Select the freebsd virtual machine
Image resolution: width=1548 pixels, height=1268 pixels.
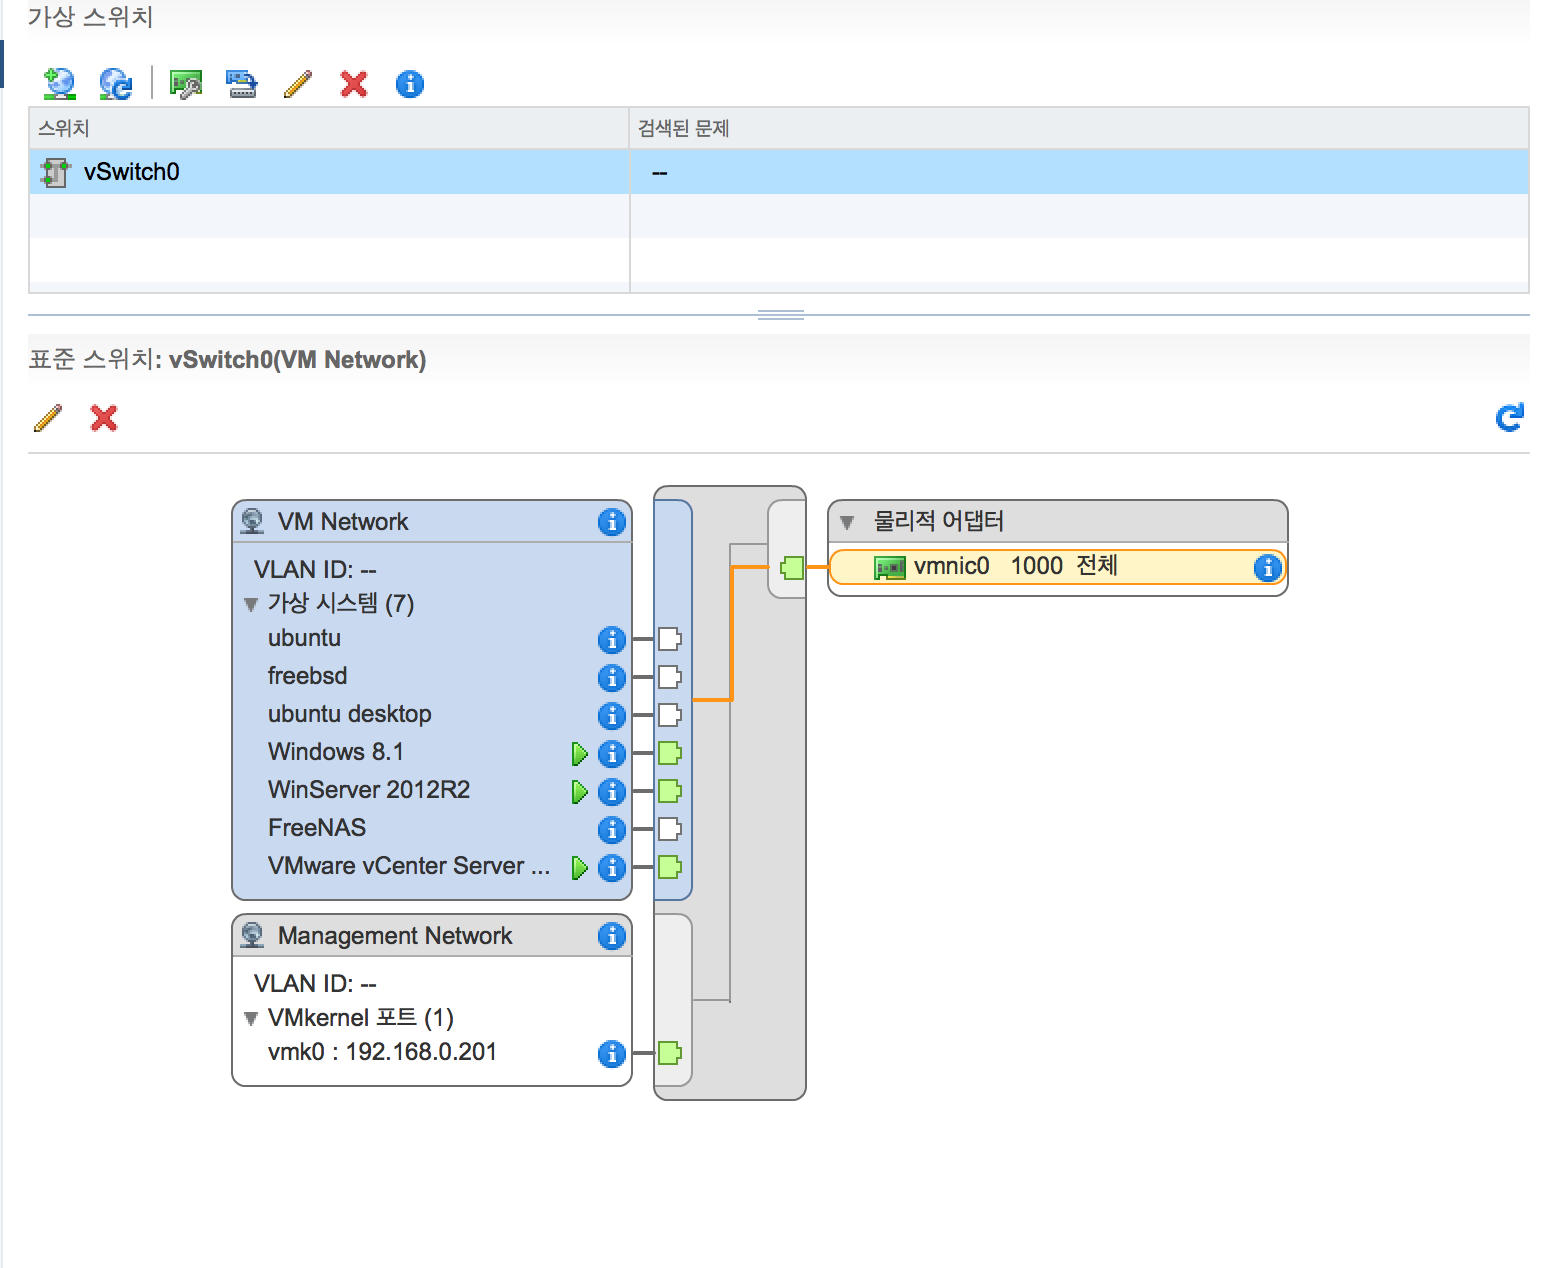[307, 676]
